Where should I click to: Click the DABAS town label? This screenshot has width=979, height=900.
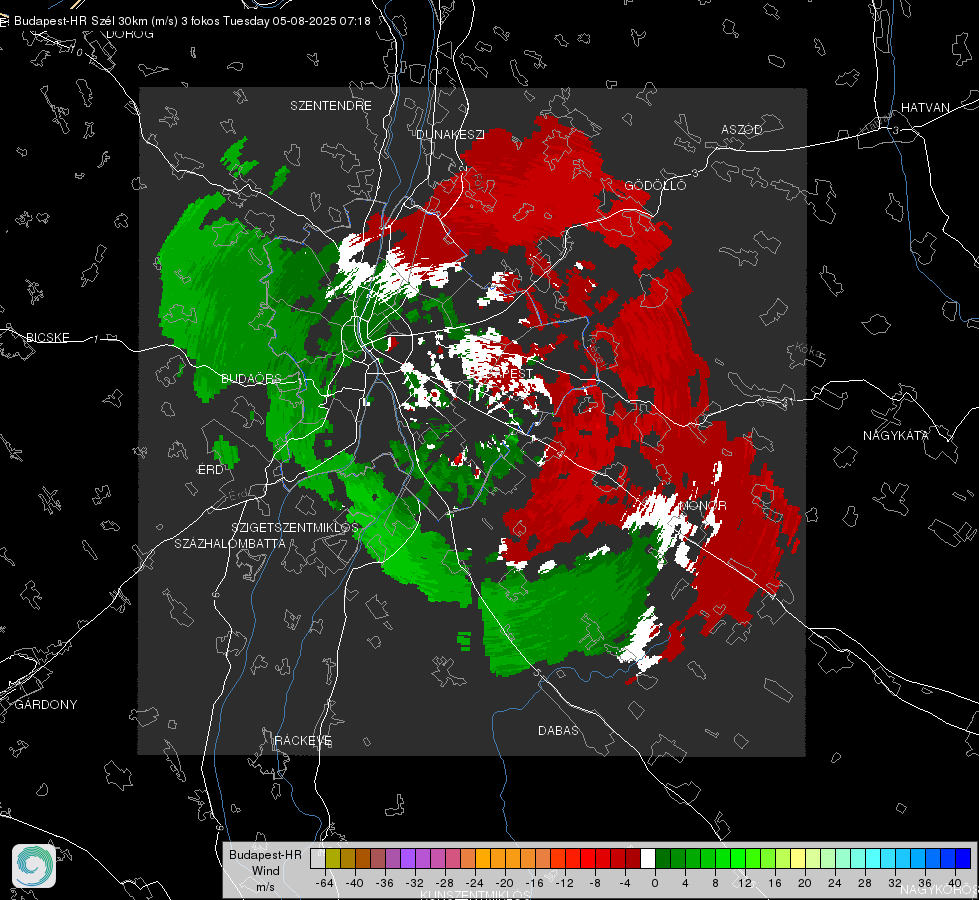coord(558,730)
